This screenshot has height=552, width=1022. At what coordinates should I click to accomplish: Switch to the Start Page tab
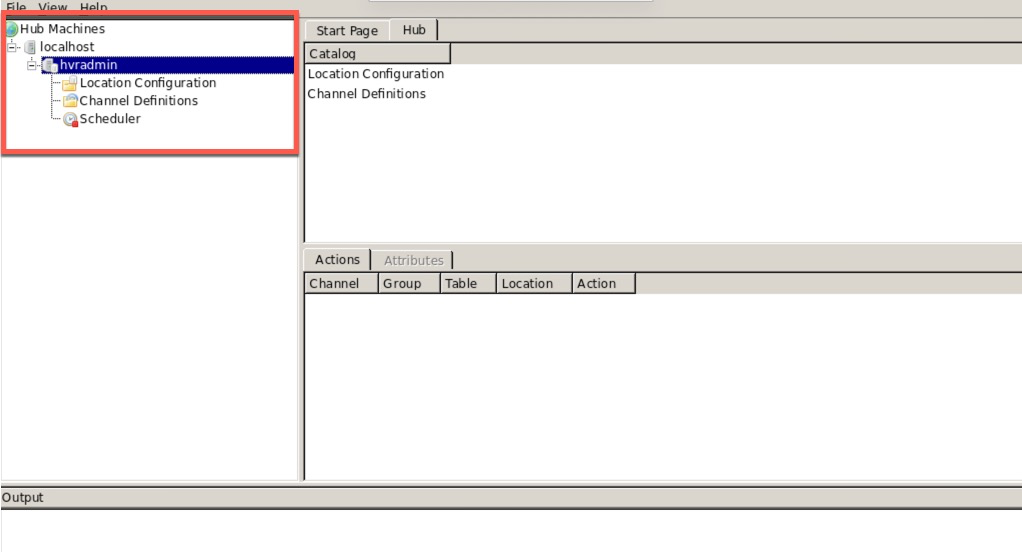(x=346, y=31)
